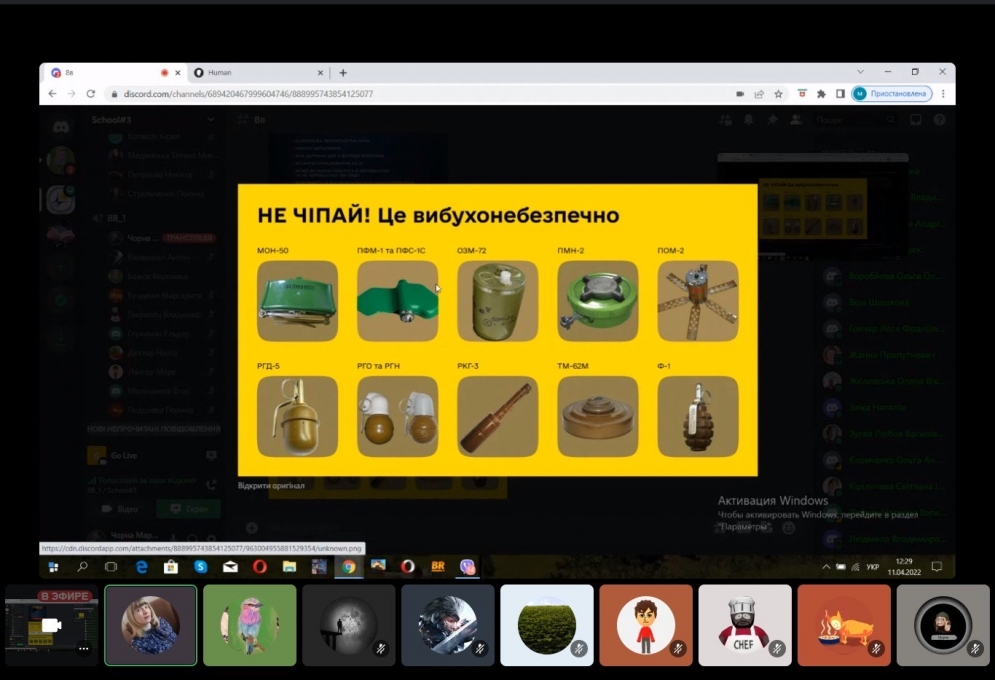Open Discord home icon in server list

tap(61, 126)
